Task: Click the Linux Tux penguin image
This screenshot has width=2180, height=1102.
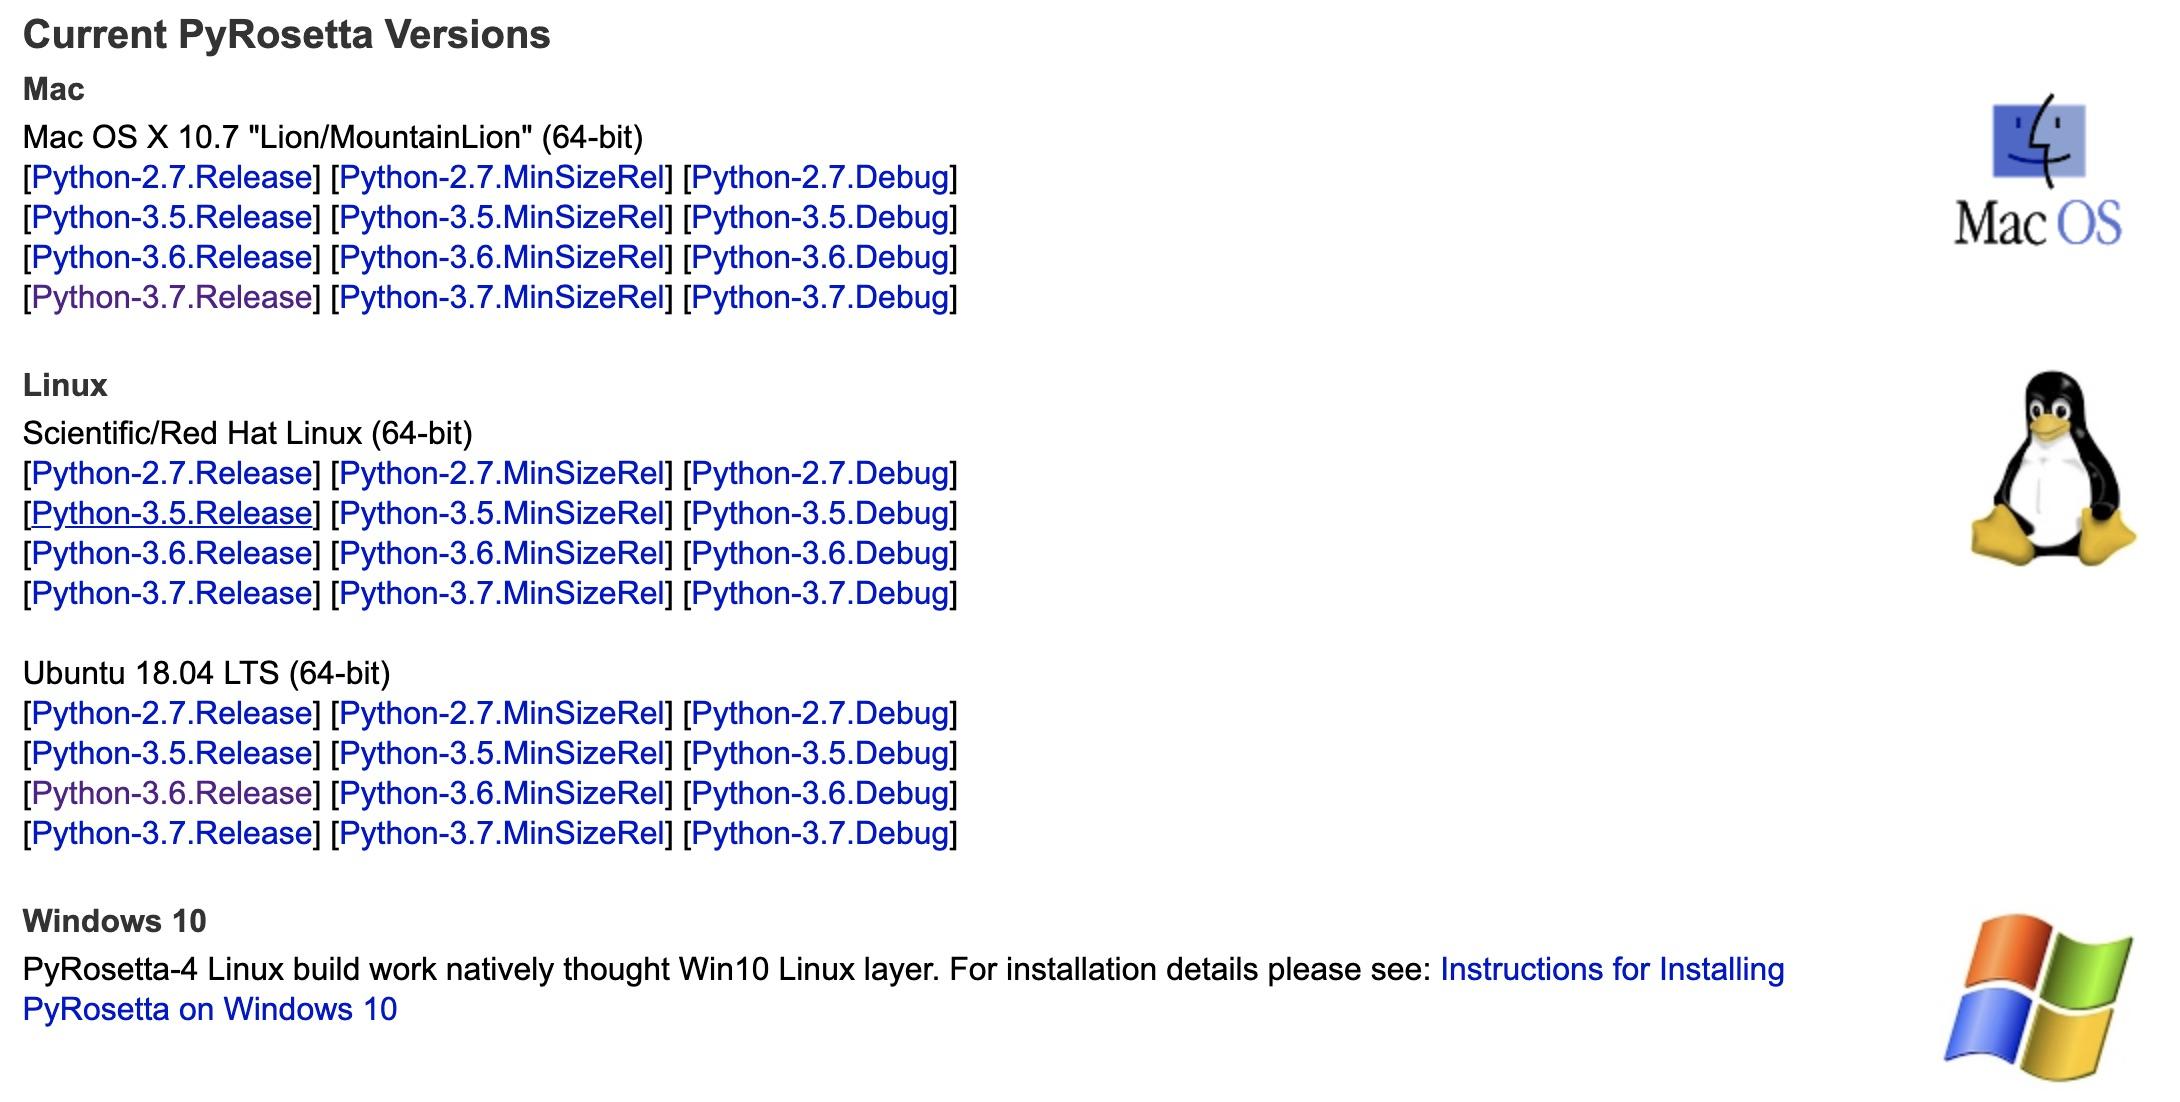Action: (x=2052, y=468)
